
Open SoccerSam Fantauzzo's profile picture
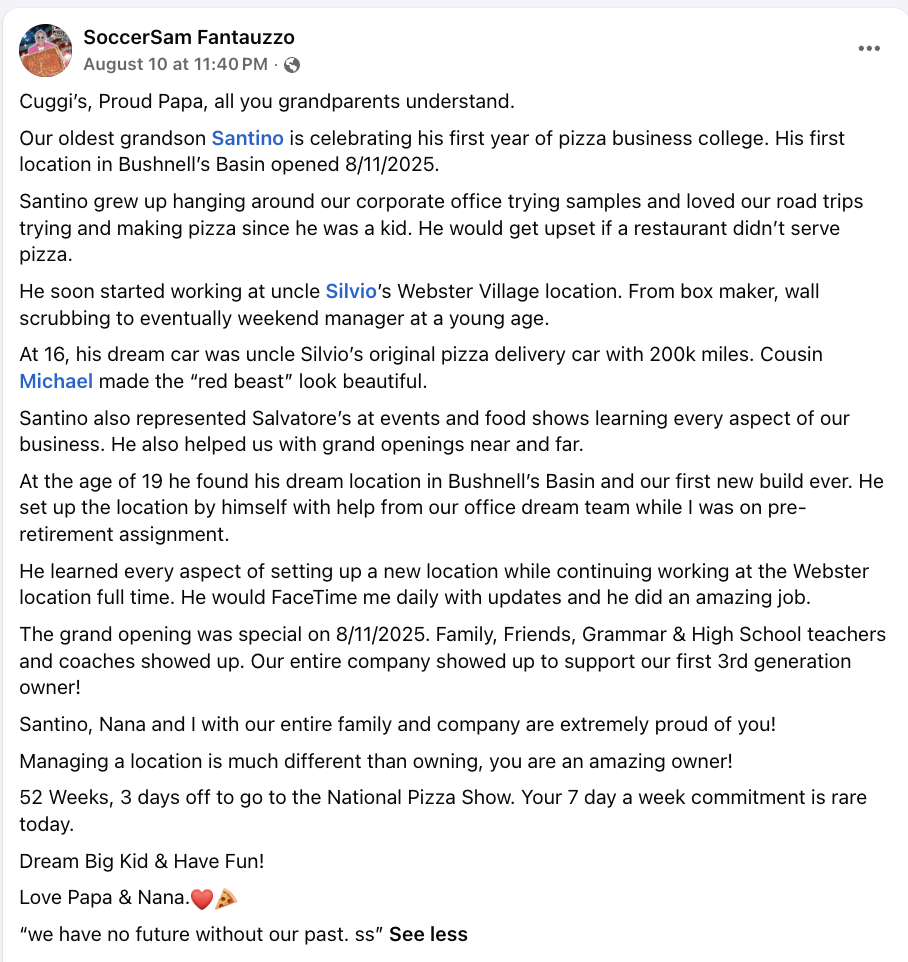click(x=45, y=50)
